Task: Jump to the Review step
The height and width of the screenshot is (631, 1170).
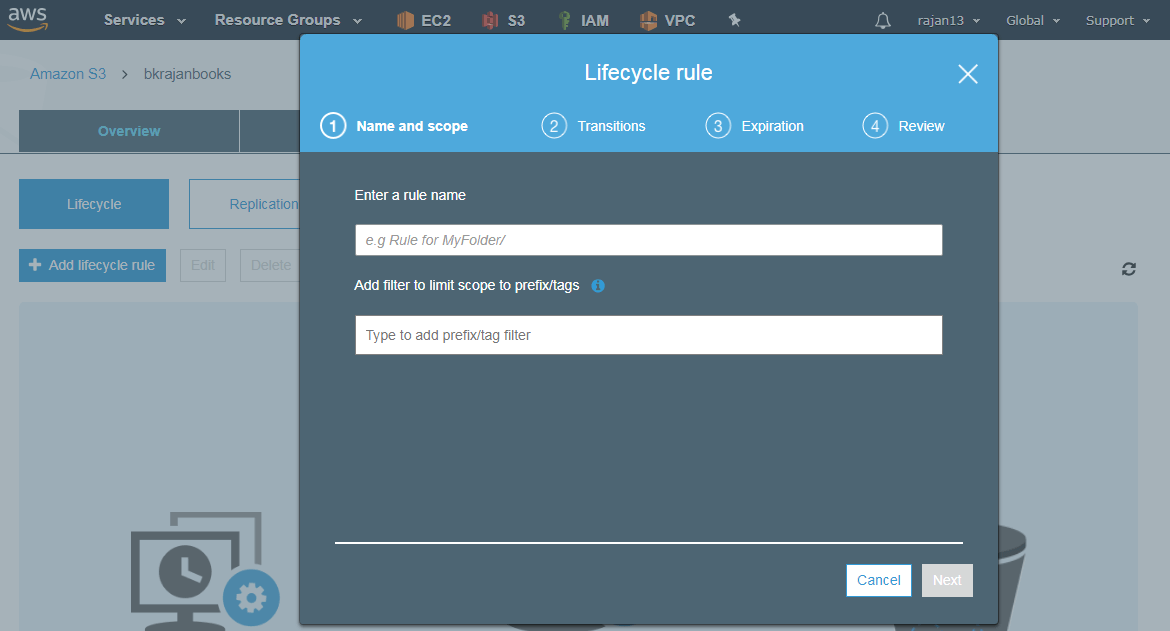Action: 904,126
